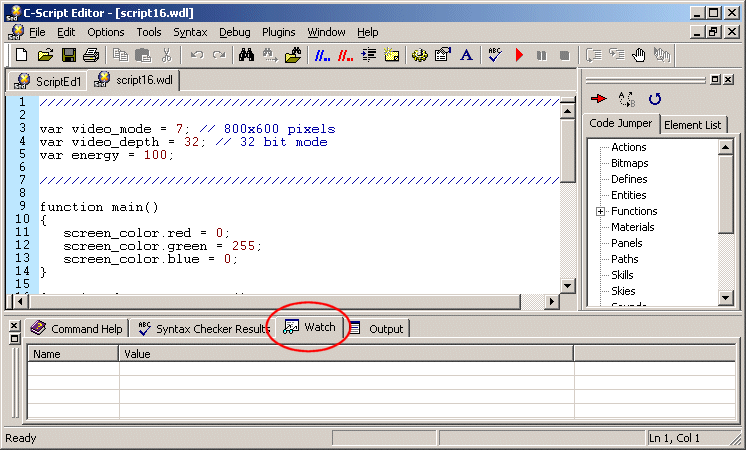
Task: Run syntax check with the ABC checkmark icon
Action: [x=495, y=55]
